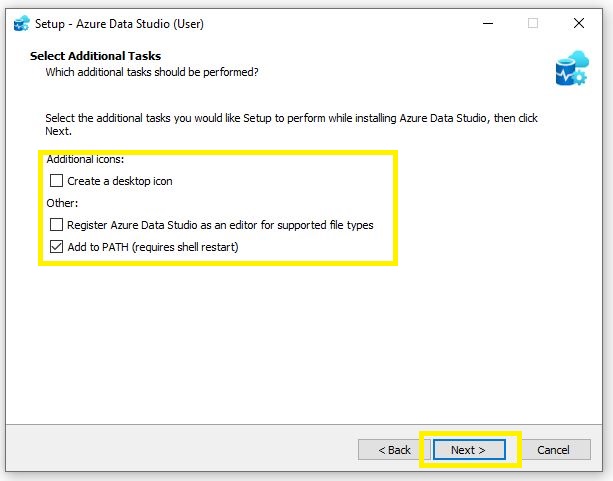Cancel the Azure Data Studio setup

click(553, 450)
